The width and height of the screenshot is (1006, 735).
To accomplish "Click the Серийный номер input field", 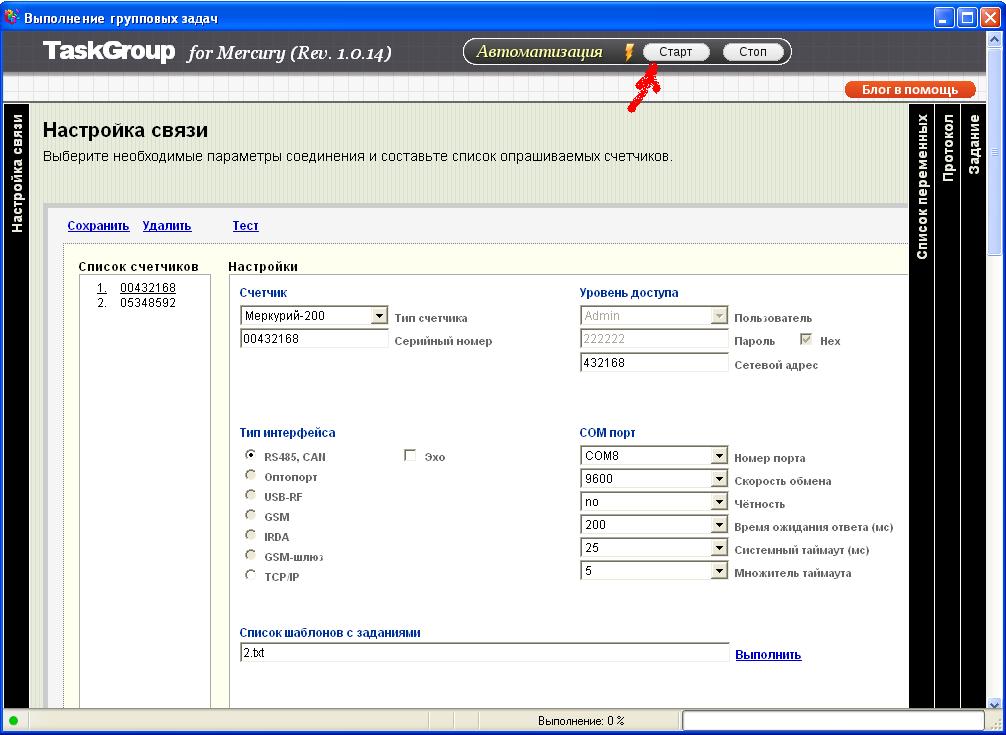I will coord(314,339).
